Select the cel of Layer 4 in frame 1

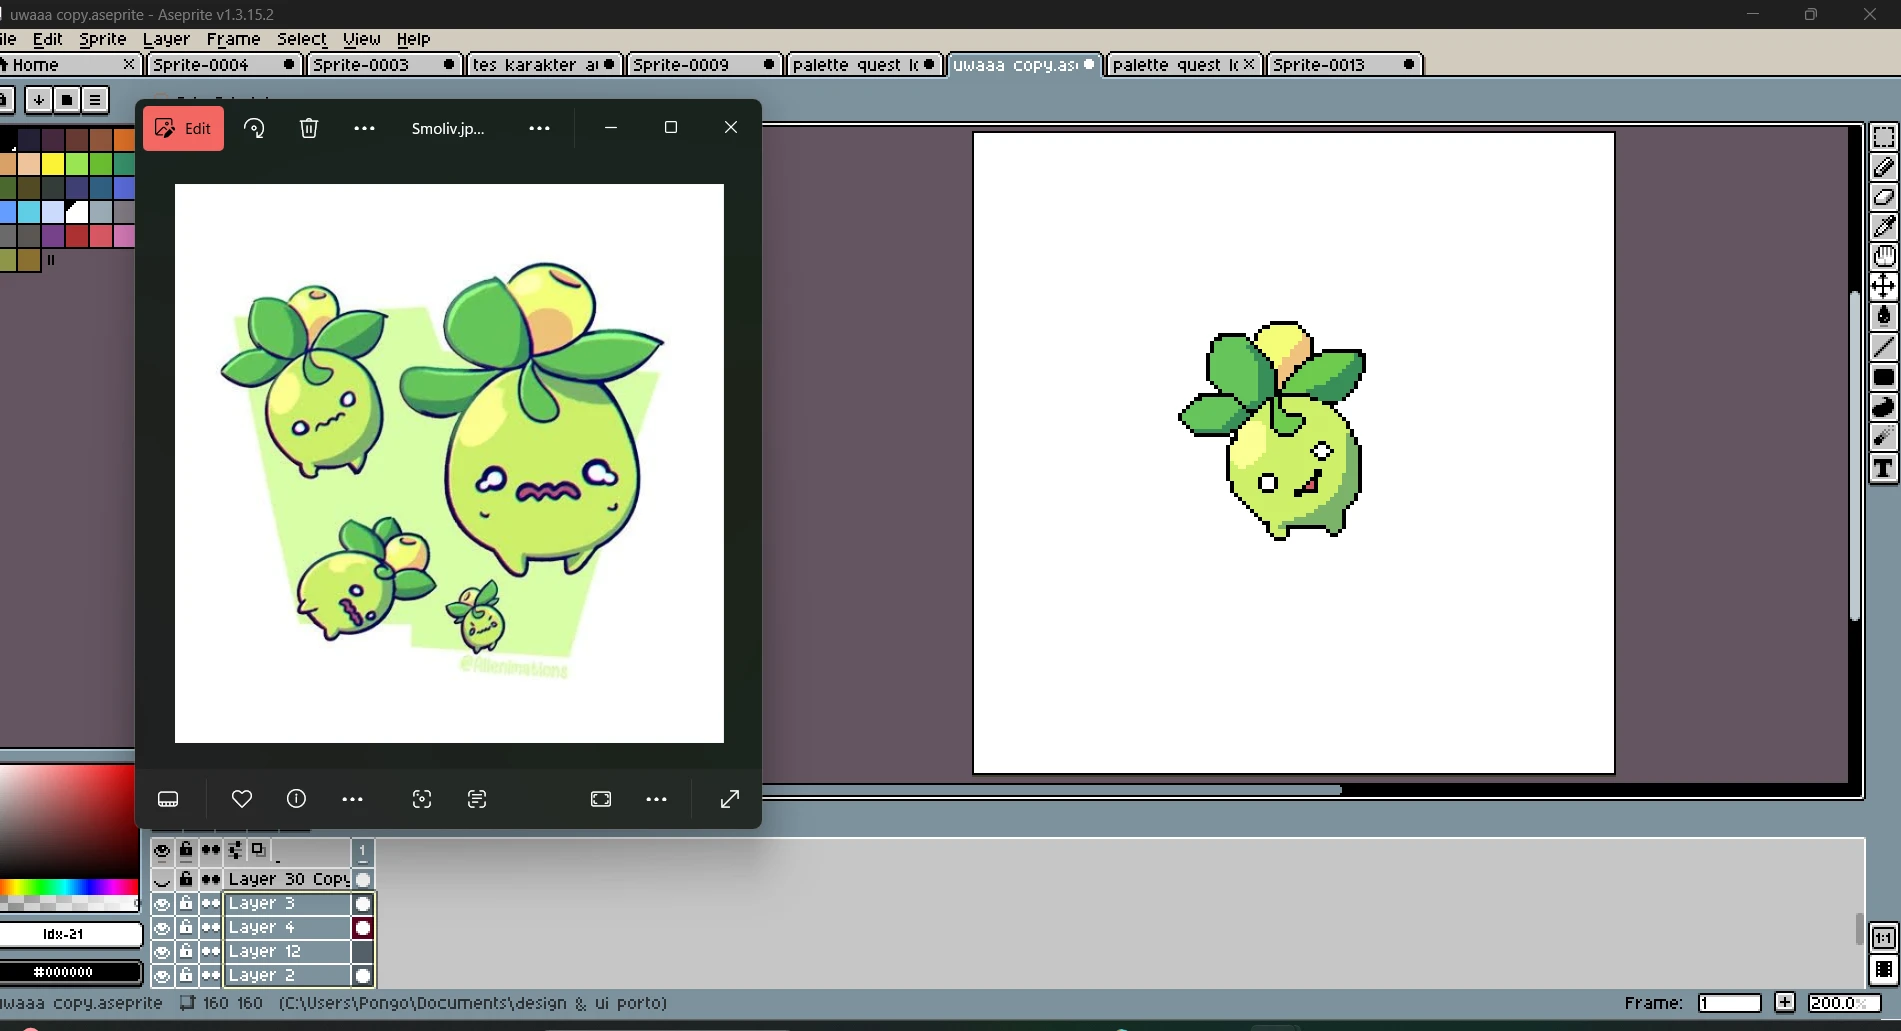363,927
